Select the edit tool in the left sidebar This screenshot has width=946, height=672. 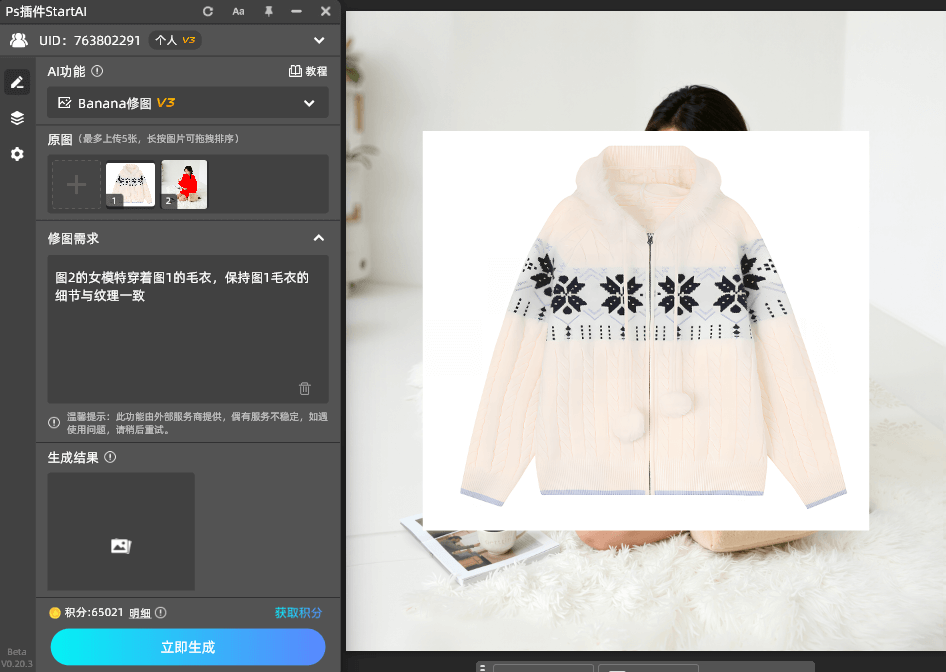(x=17, y=81)
